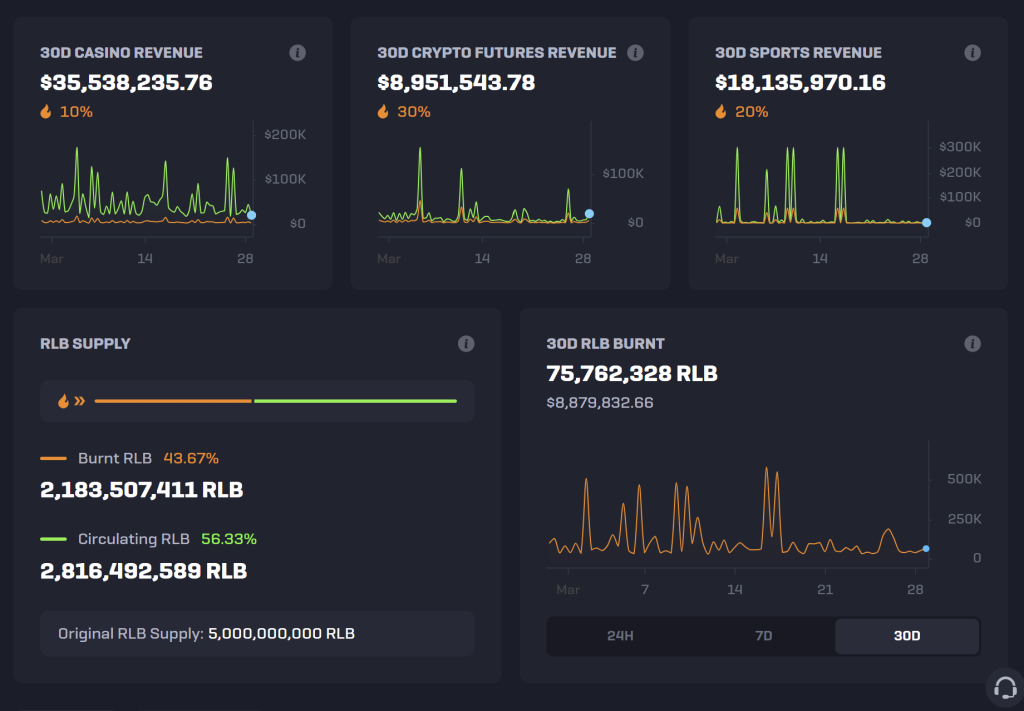The height and width of the screenshot is (711, 1024).
Task: Click the 30D Sports Revenue info icon
Action: point(972,53)
